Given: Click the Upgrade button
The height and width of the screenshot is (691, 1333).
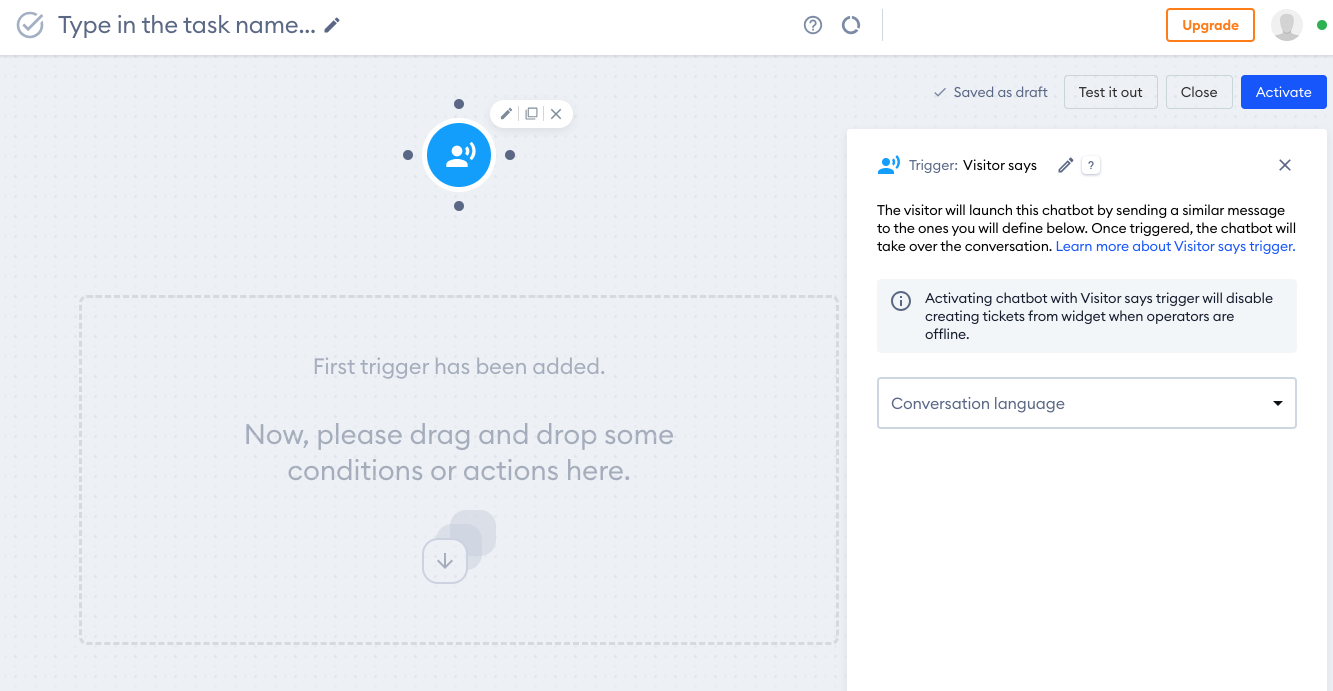Looking at the screenshot, I should tap(1210, 26).
